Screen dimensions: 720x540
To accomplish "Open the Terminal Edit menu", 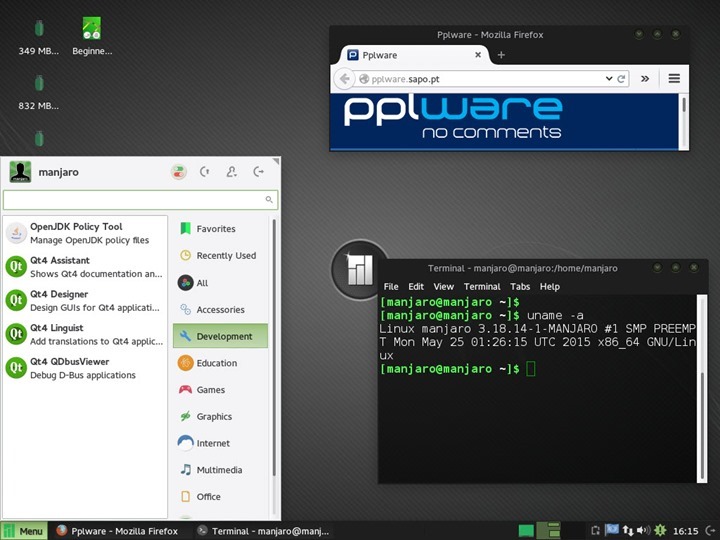I will (416, 287).
